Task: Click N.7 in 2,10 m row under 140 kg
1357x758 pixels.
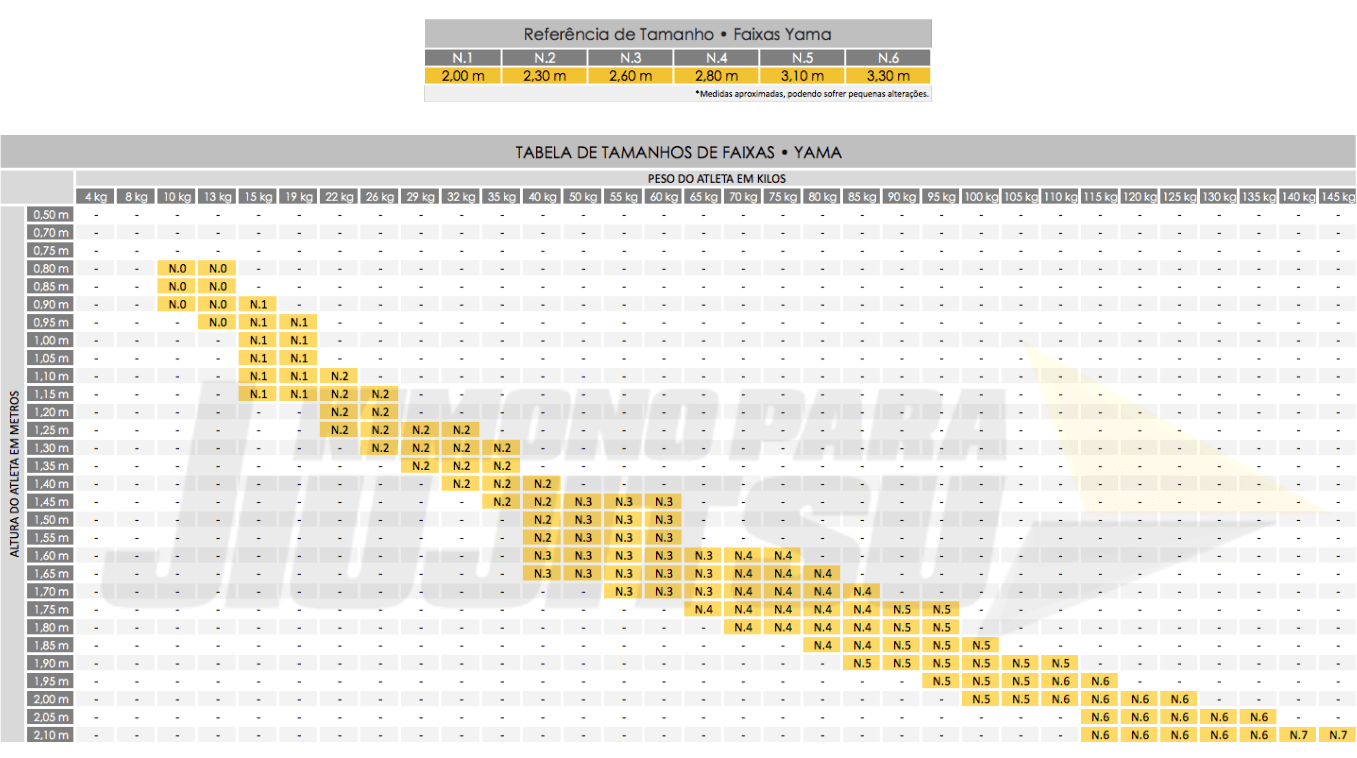Action: coord(1299,736)
